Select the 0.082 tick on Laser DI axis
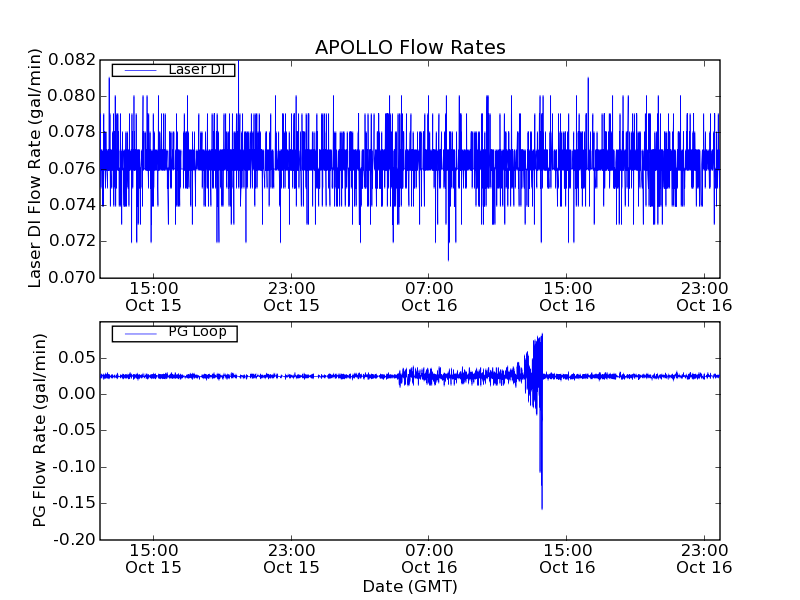800x600 pixels. point(72,60)
